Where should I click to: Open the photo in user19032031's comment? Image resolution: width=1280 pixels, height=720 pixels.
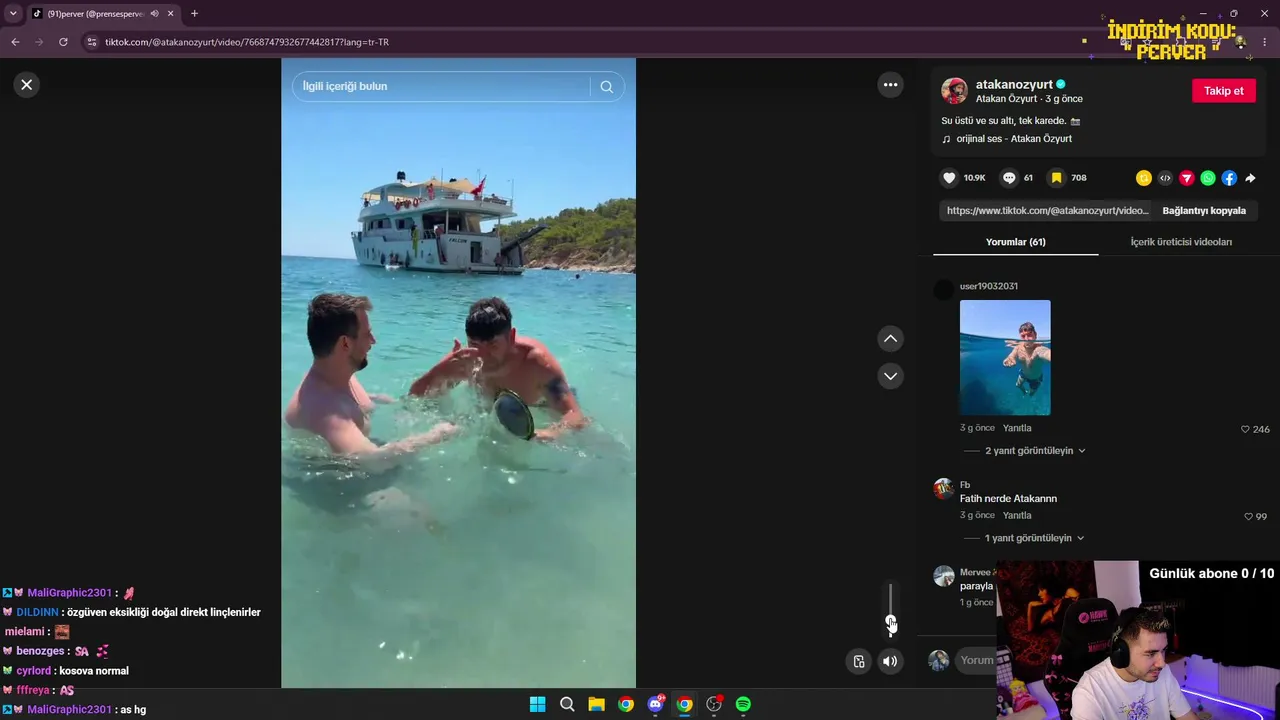pos(1005,357)
